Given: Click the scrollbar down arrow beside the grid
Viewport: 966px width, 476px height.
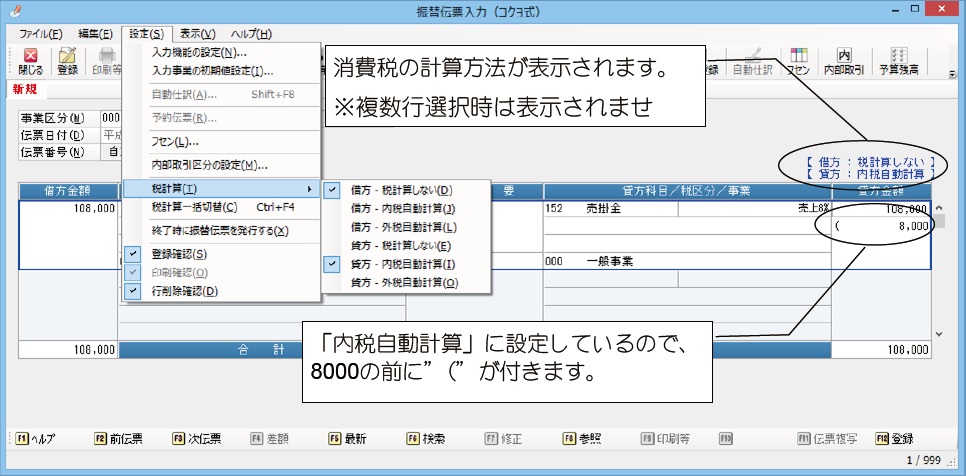Looking at the screenshot, I should pos(938,334).
